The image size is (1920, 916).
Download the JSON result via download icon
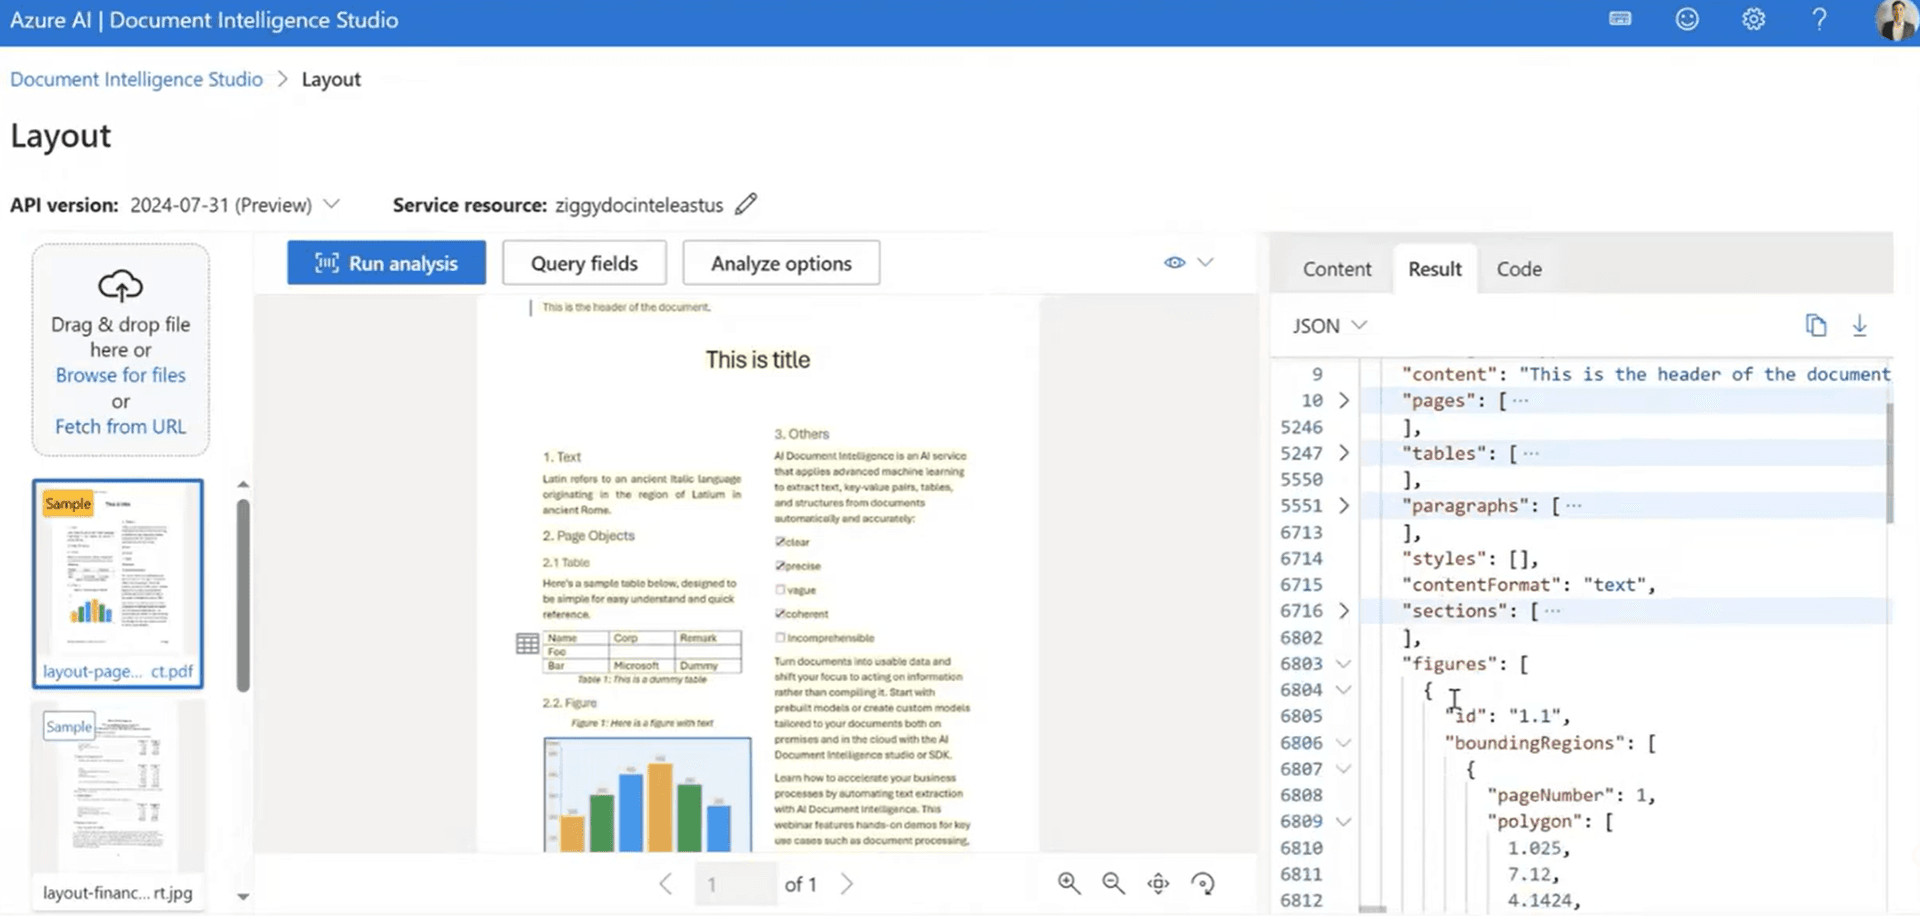click(1860, 325)
